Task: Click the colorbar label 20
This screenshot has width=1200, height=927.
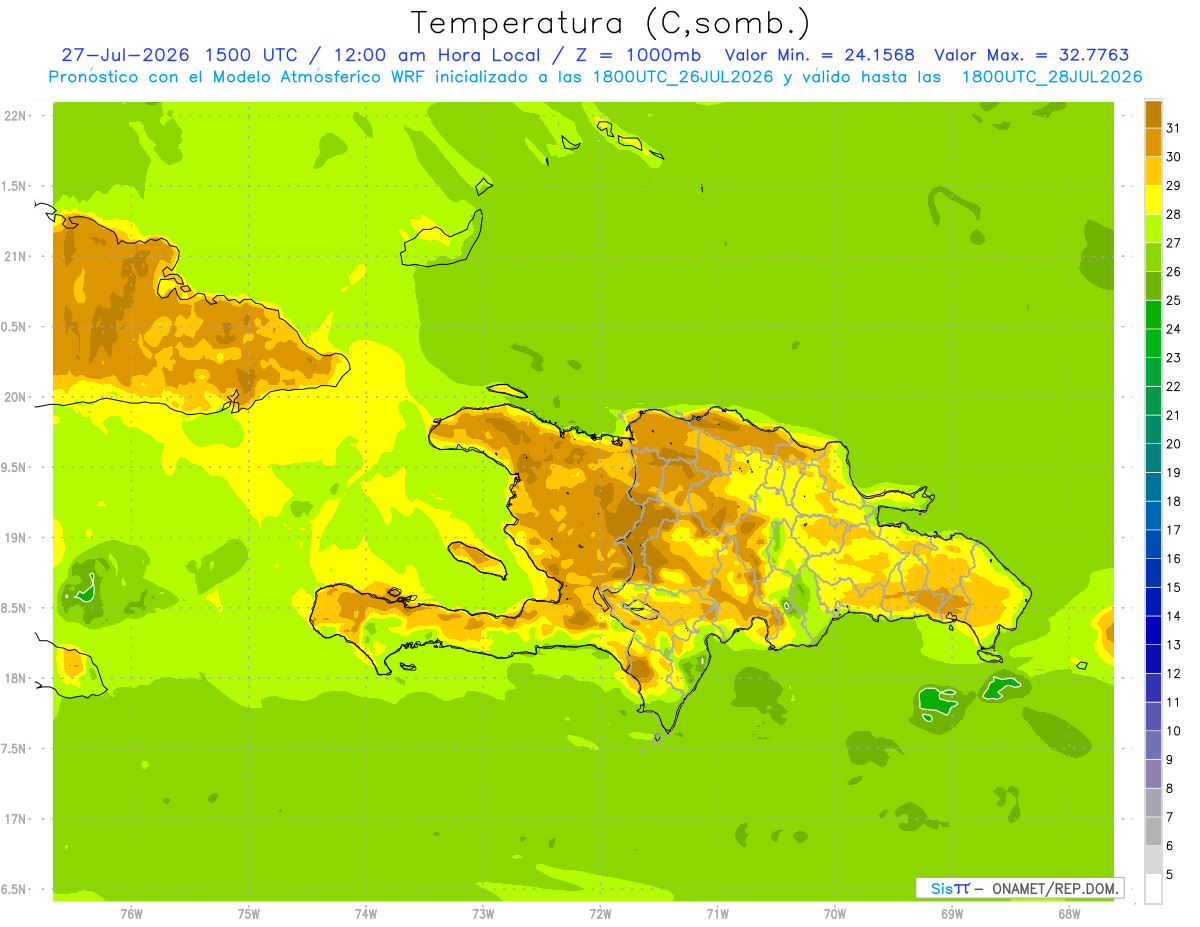Action: coord(1173,444)
